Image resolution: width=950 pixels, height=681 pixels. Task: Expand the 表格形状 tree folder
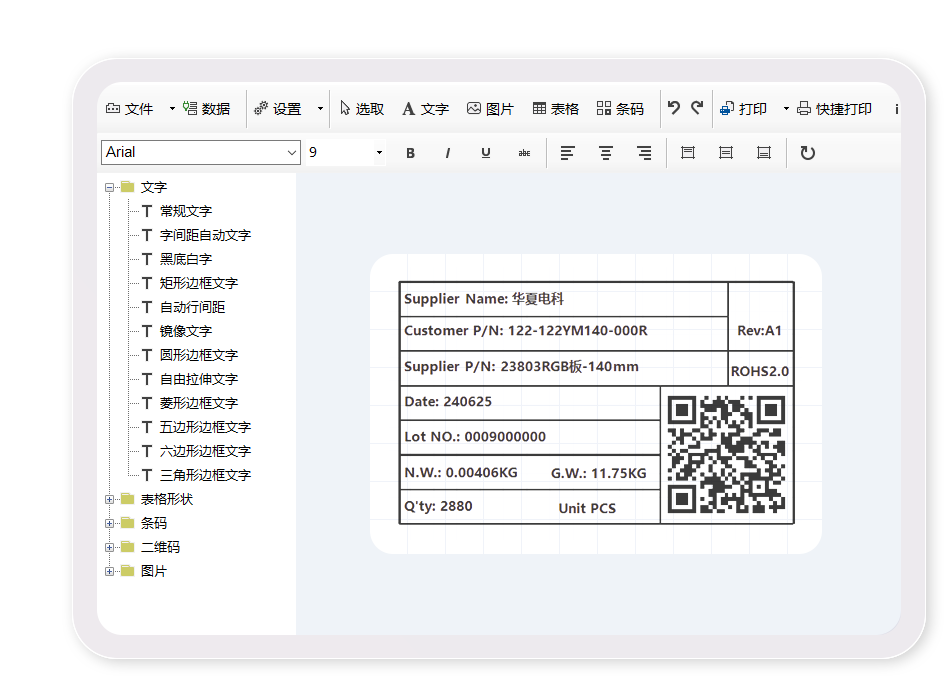110,499
